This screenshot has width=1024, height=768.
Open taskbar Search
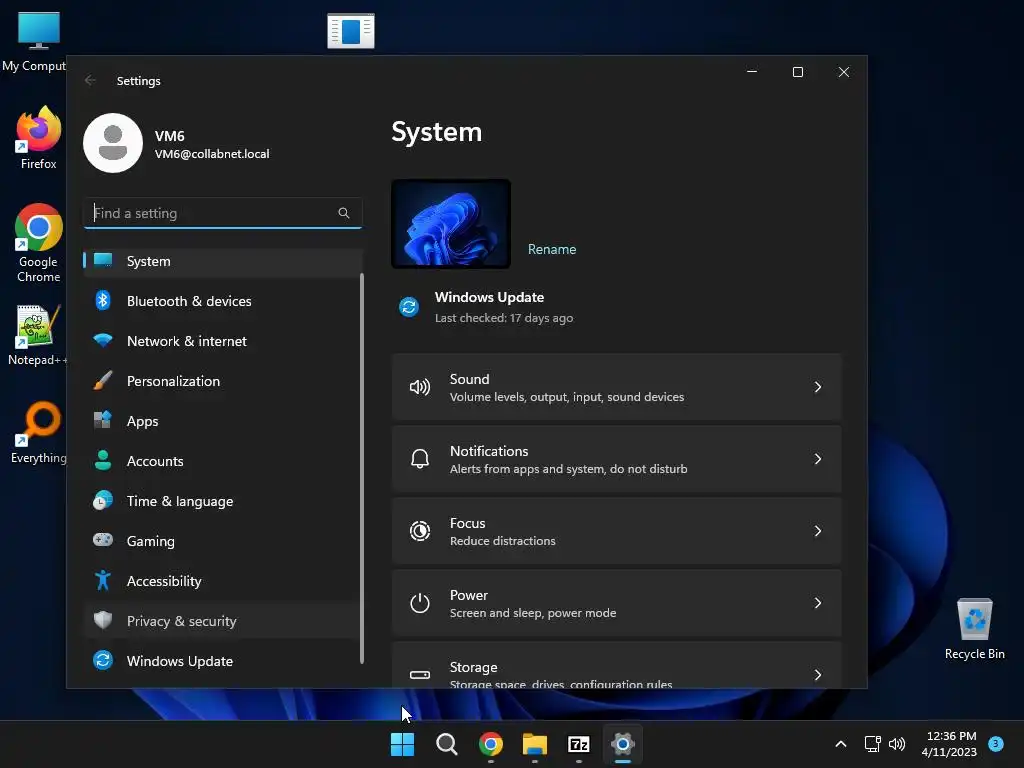click(447, 744)
